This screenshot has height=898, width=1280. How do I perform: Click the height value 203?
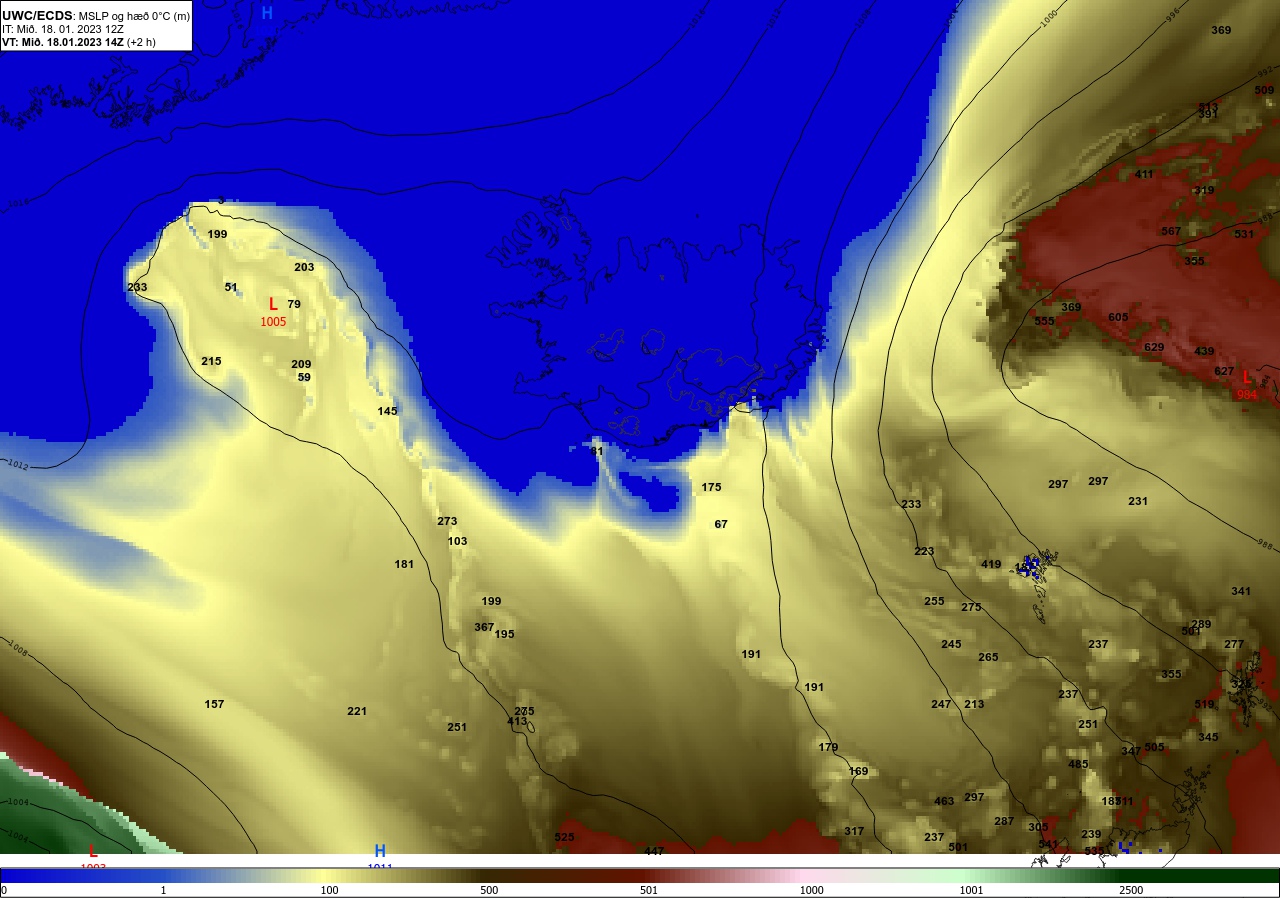(x=304, y=267)
